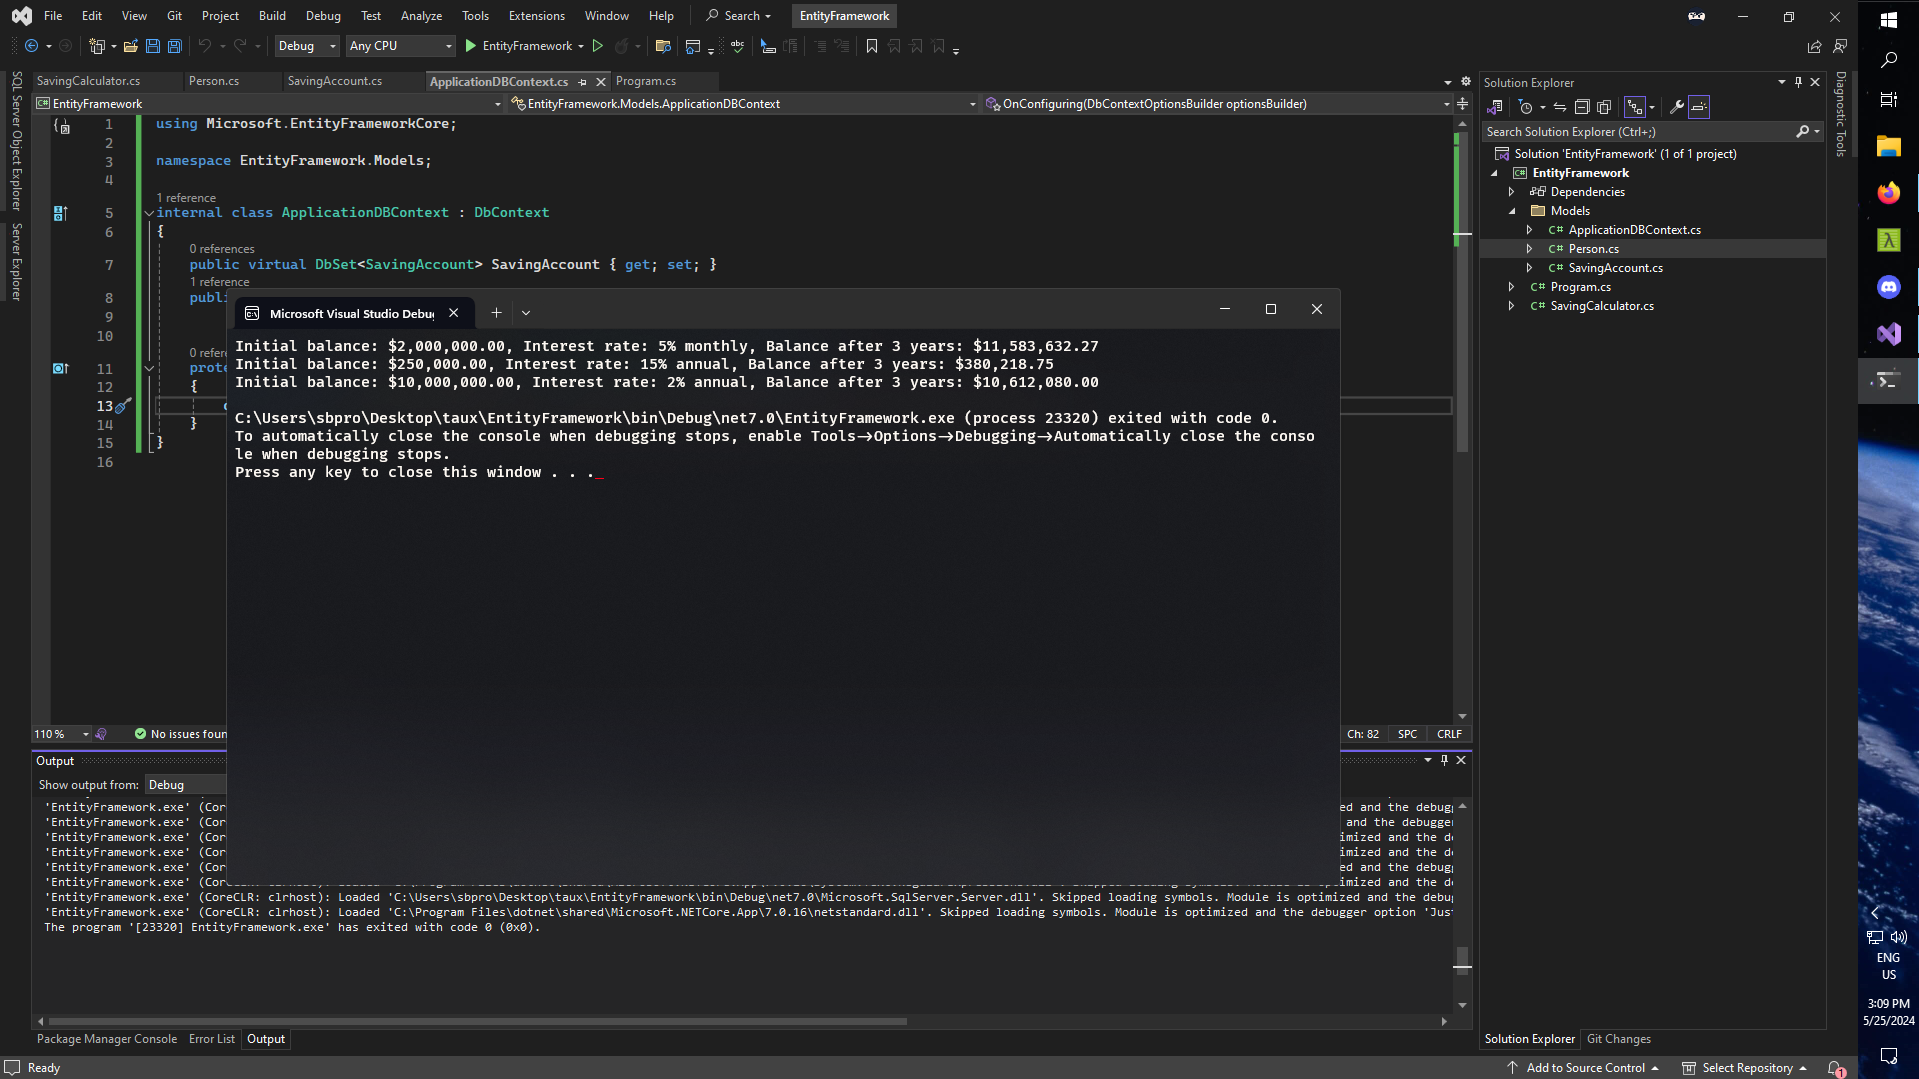Open Firefox from the taskbar
This screenshot has width=1919, height=1079.
[x=1888, y=193]
